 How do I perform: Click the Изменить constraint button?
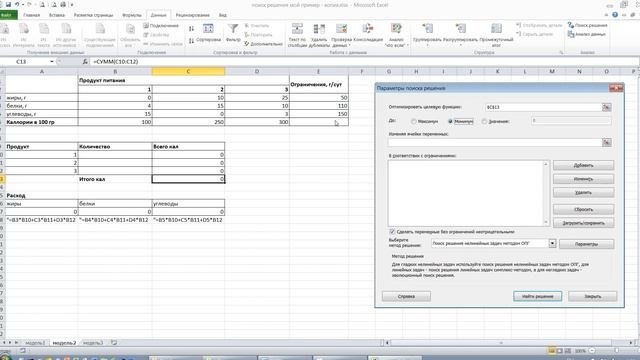point(583,179)
